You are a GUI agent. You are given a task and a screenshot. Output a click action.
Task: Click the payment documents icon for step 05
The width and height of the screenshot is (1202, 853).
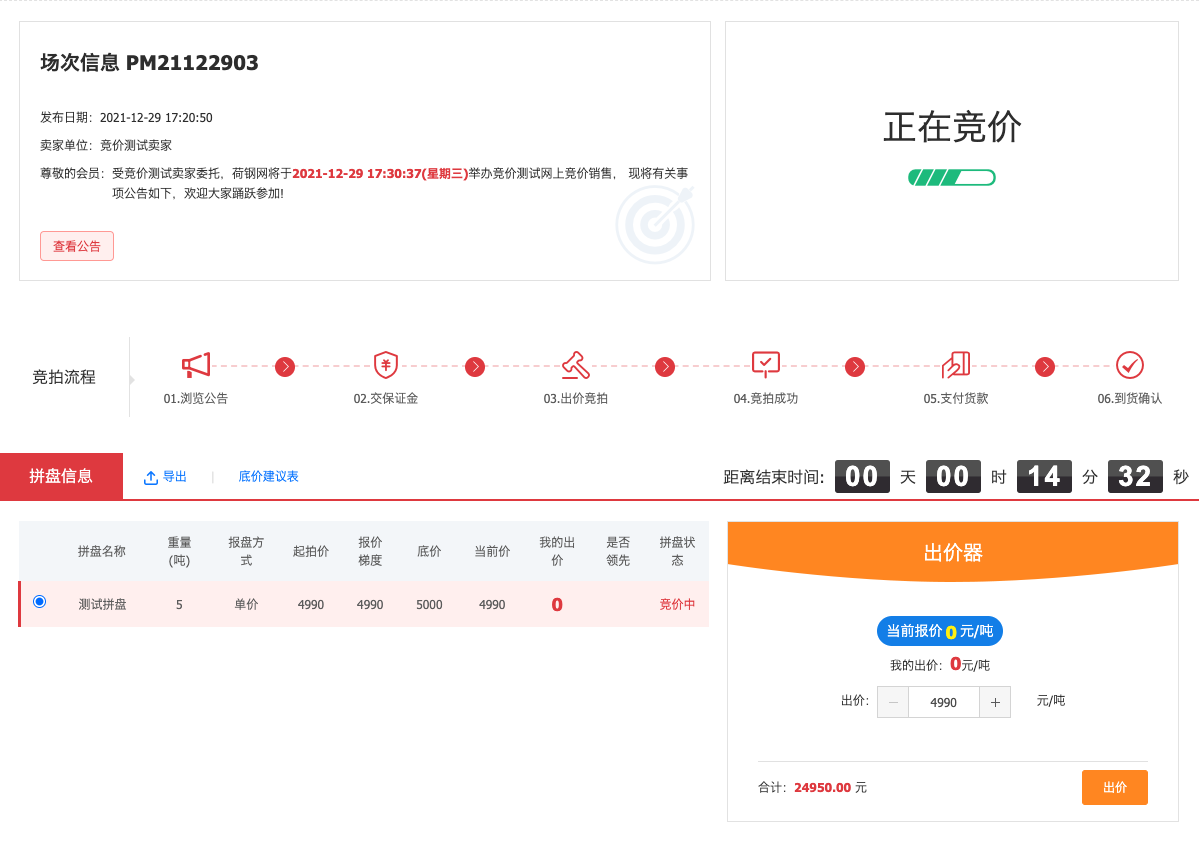point(956,365)
